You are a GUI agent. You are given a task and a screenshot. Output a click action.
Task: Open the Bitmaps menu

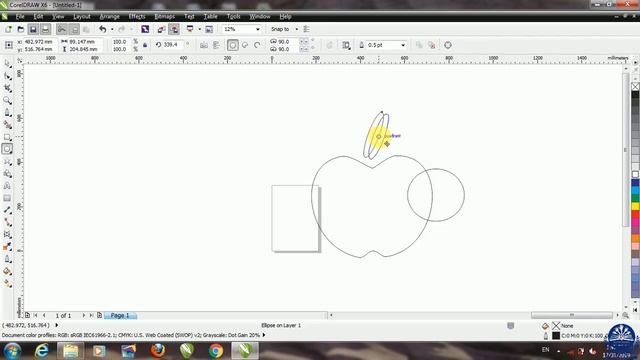[164, 16]
